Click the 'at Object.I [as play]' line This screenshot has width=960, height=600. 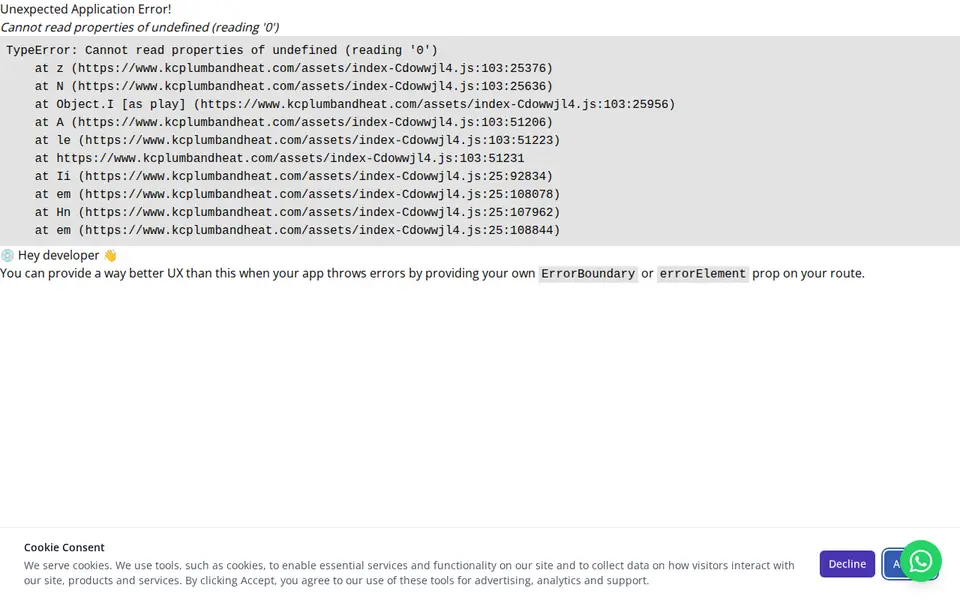354,104
